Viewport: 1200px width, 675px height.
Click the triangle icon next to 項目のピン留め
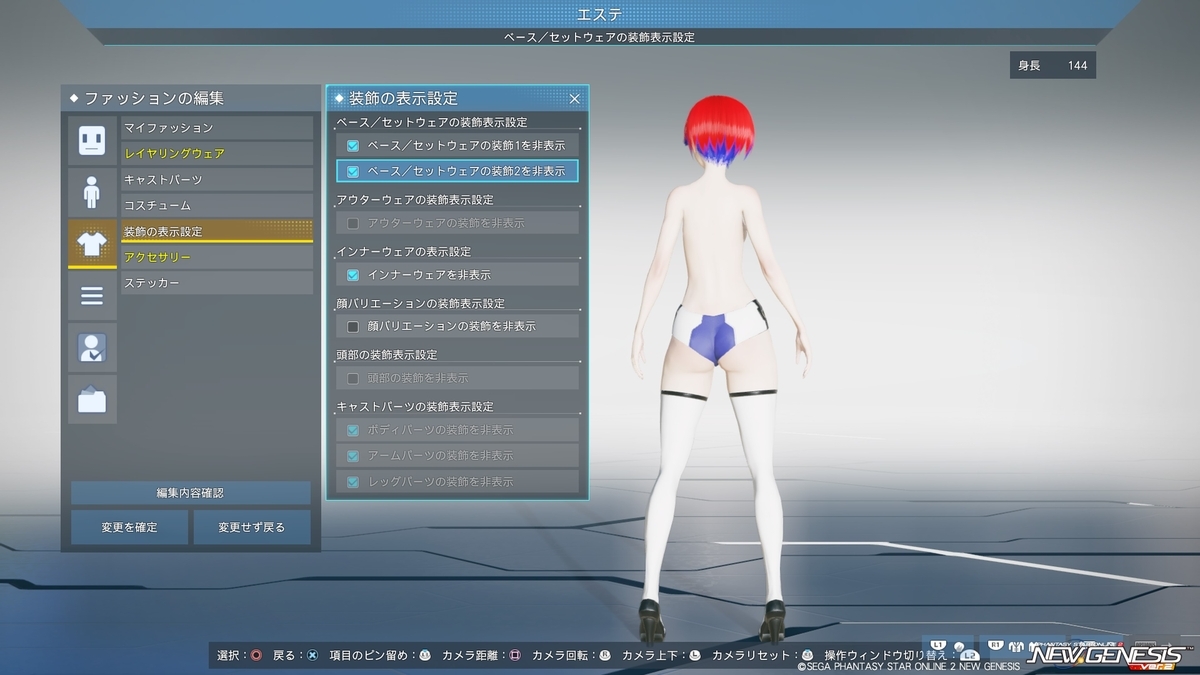pyautogui.click(x=425, y=655)
